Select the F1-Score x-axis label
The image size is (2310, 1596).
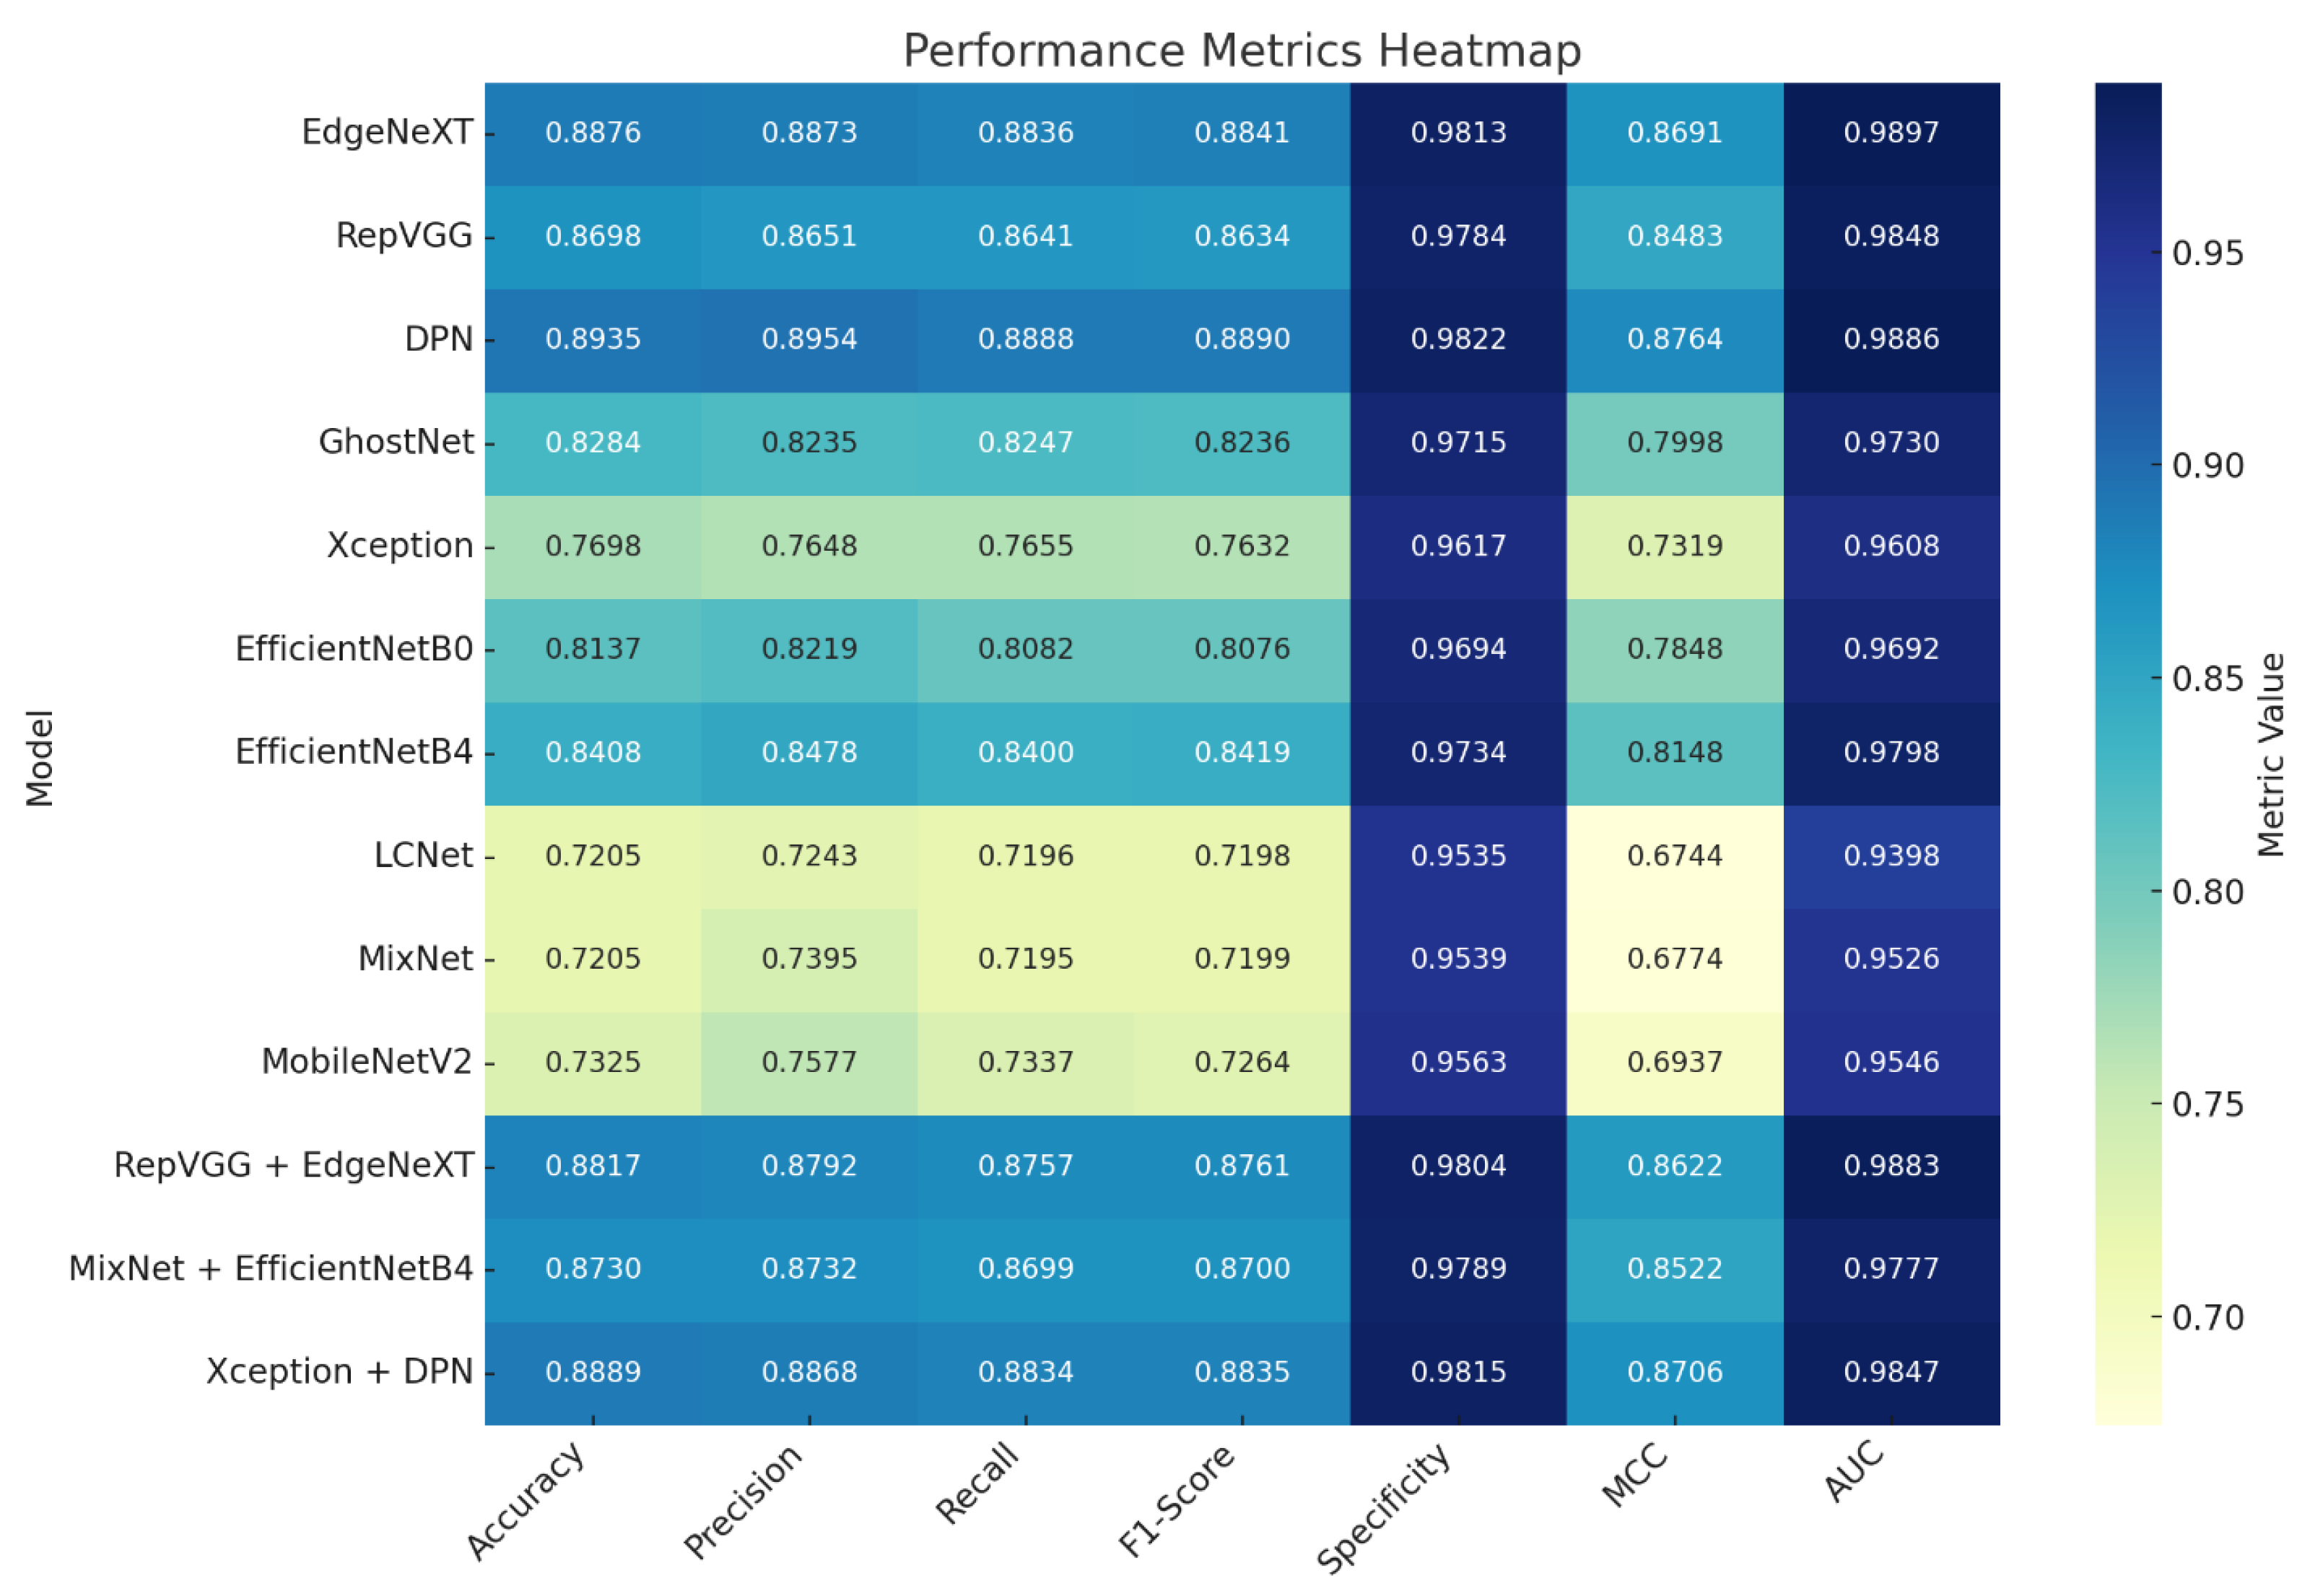coord(1177,1500)
